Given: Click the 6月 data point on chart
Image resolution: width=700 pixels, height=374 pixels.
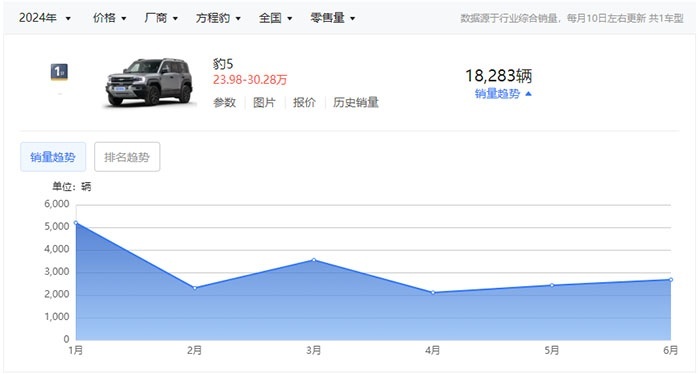Looking at the screenshot, I should pos(671,280).
